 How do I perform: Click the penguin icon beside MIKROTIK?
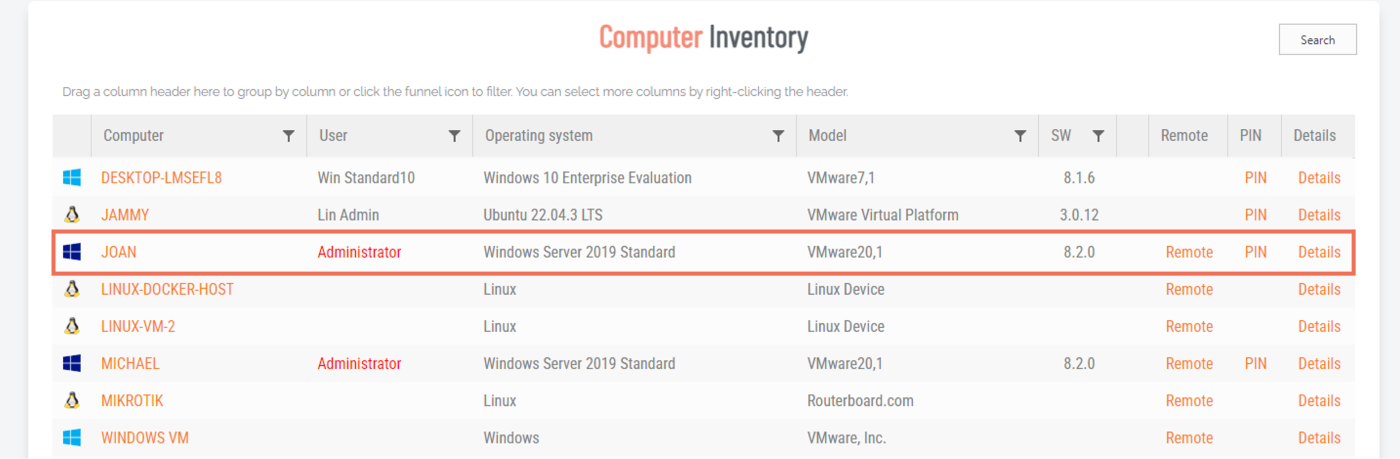(x=72, y=400)
